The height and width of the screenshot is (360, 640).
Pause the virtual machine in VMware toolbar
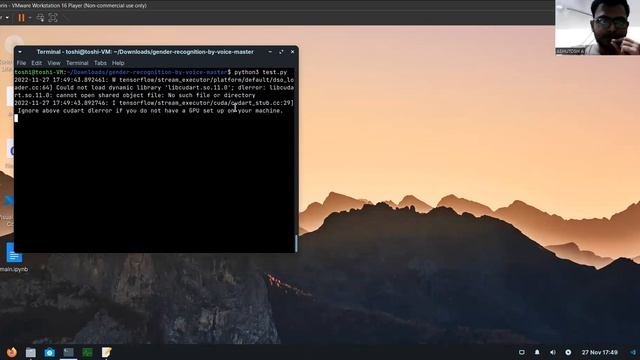tap(21, 18)
